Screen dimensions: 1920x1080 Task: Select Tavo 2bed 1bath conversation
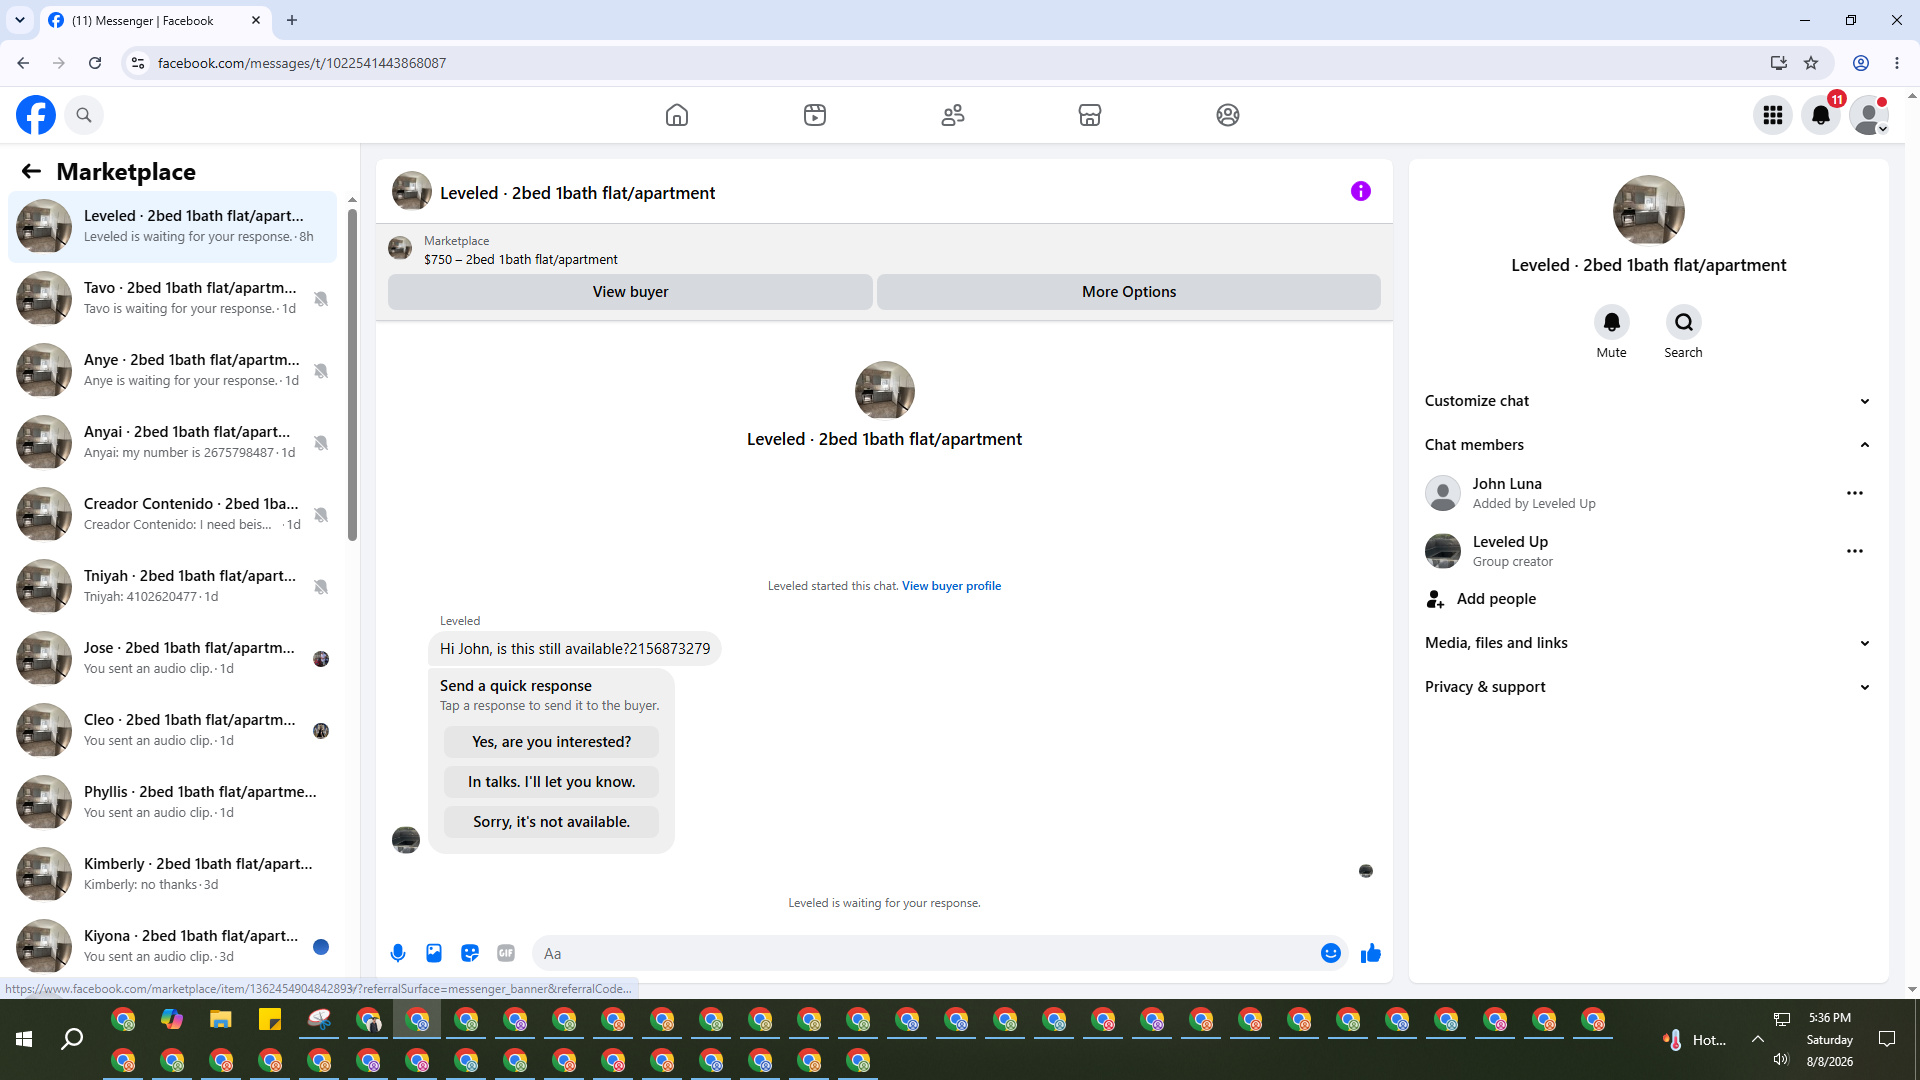[173, 298]
